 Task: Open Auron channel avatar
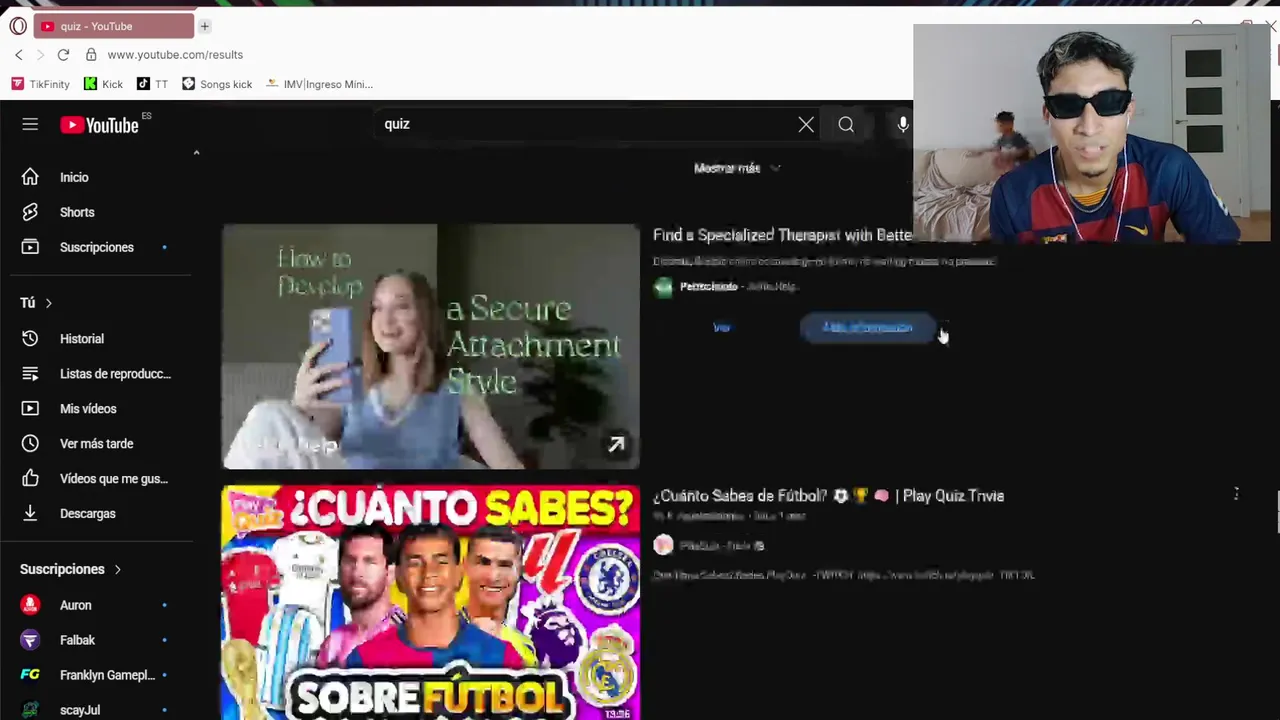point(30,605)
